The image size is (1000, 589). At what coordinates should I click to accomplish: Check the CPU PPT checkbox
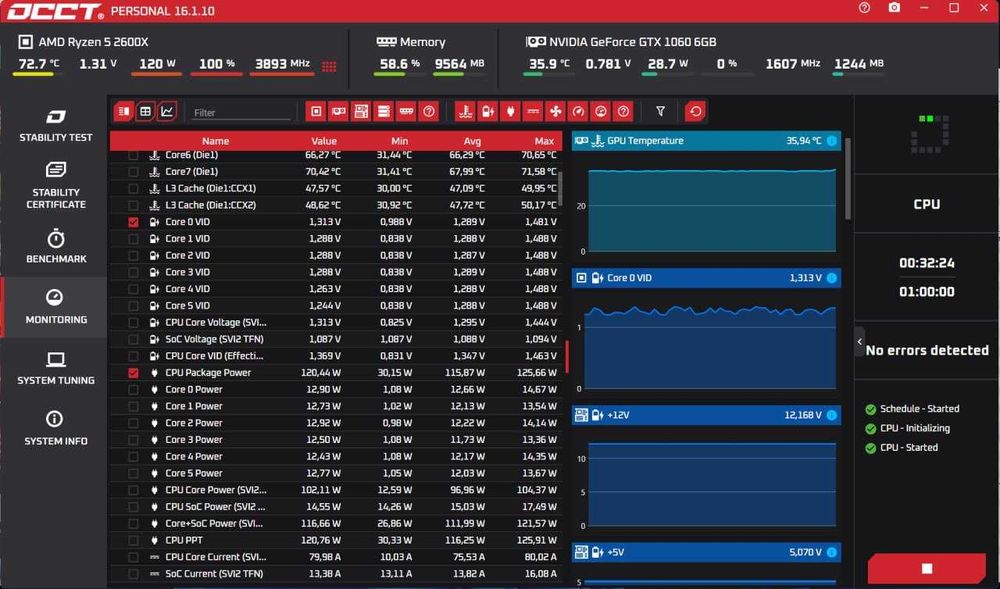(133, 541)
